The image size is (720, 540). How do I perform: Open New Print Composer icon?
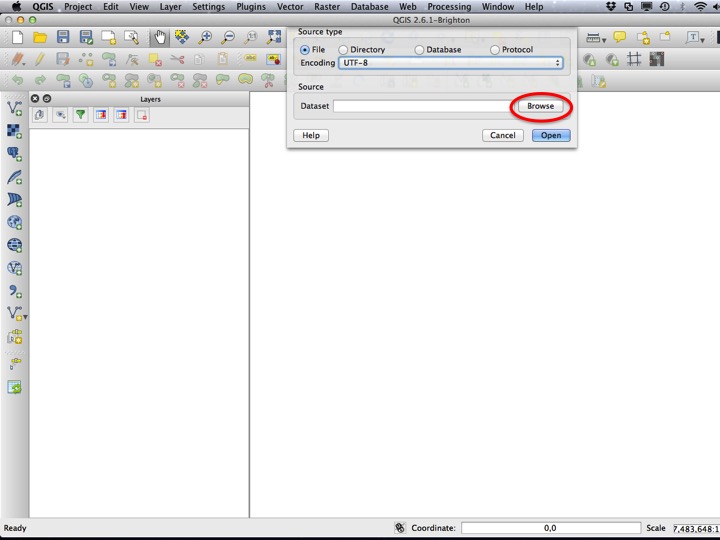tap(109, 37)
